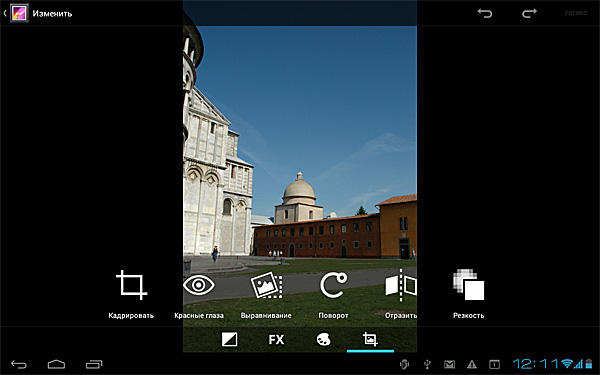Open the recent apps button

click(94, 364)
